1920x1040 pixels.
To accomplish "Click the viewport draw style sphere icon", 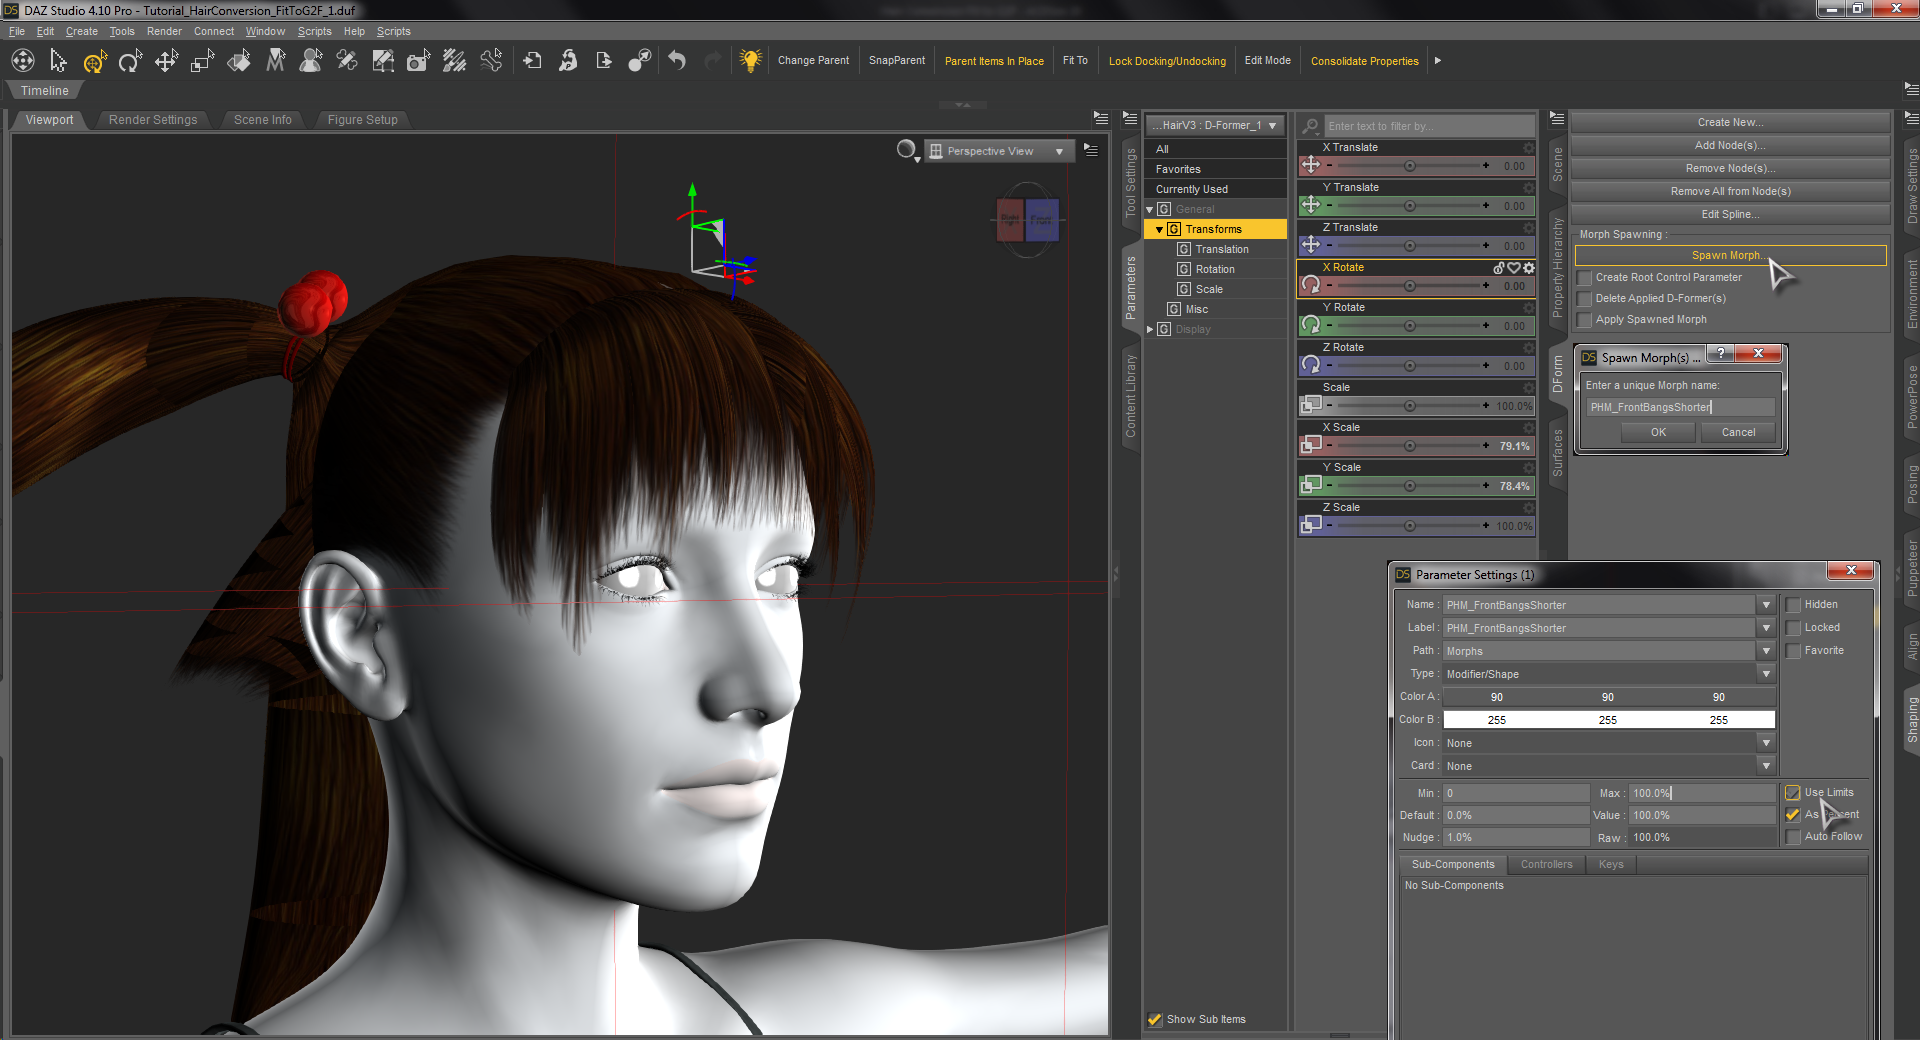I will (907, 150).
